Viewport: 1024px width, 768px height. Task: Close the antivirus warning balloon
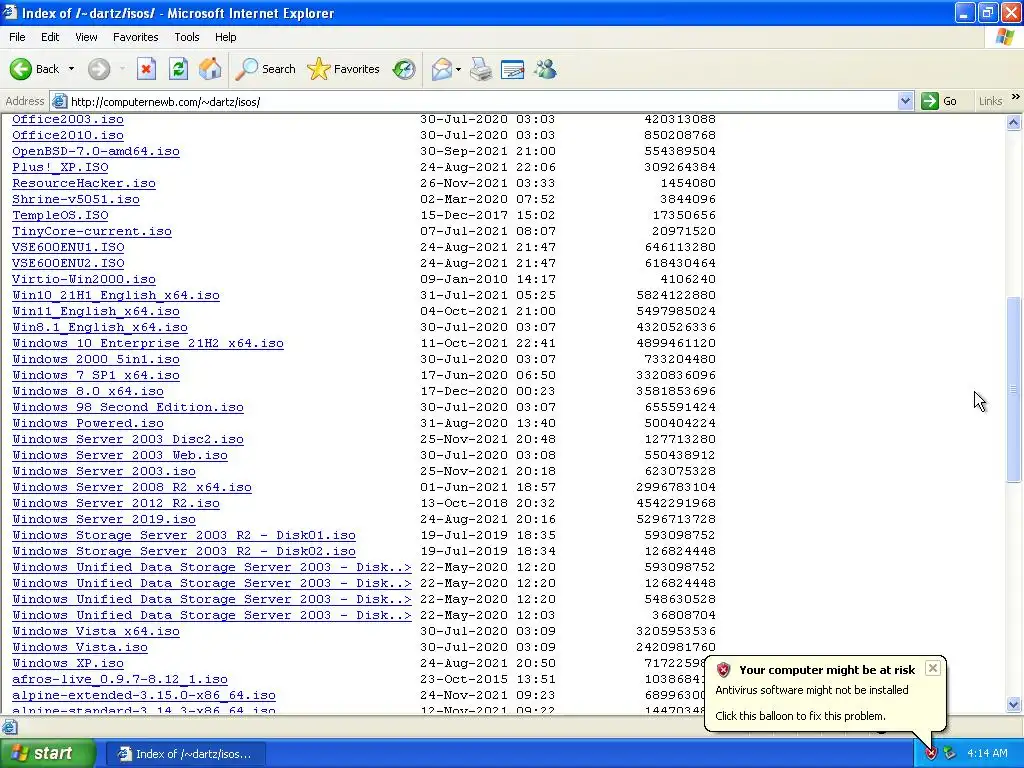click(x=933, y=668)
